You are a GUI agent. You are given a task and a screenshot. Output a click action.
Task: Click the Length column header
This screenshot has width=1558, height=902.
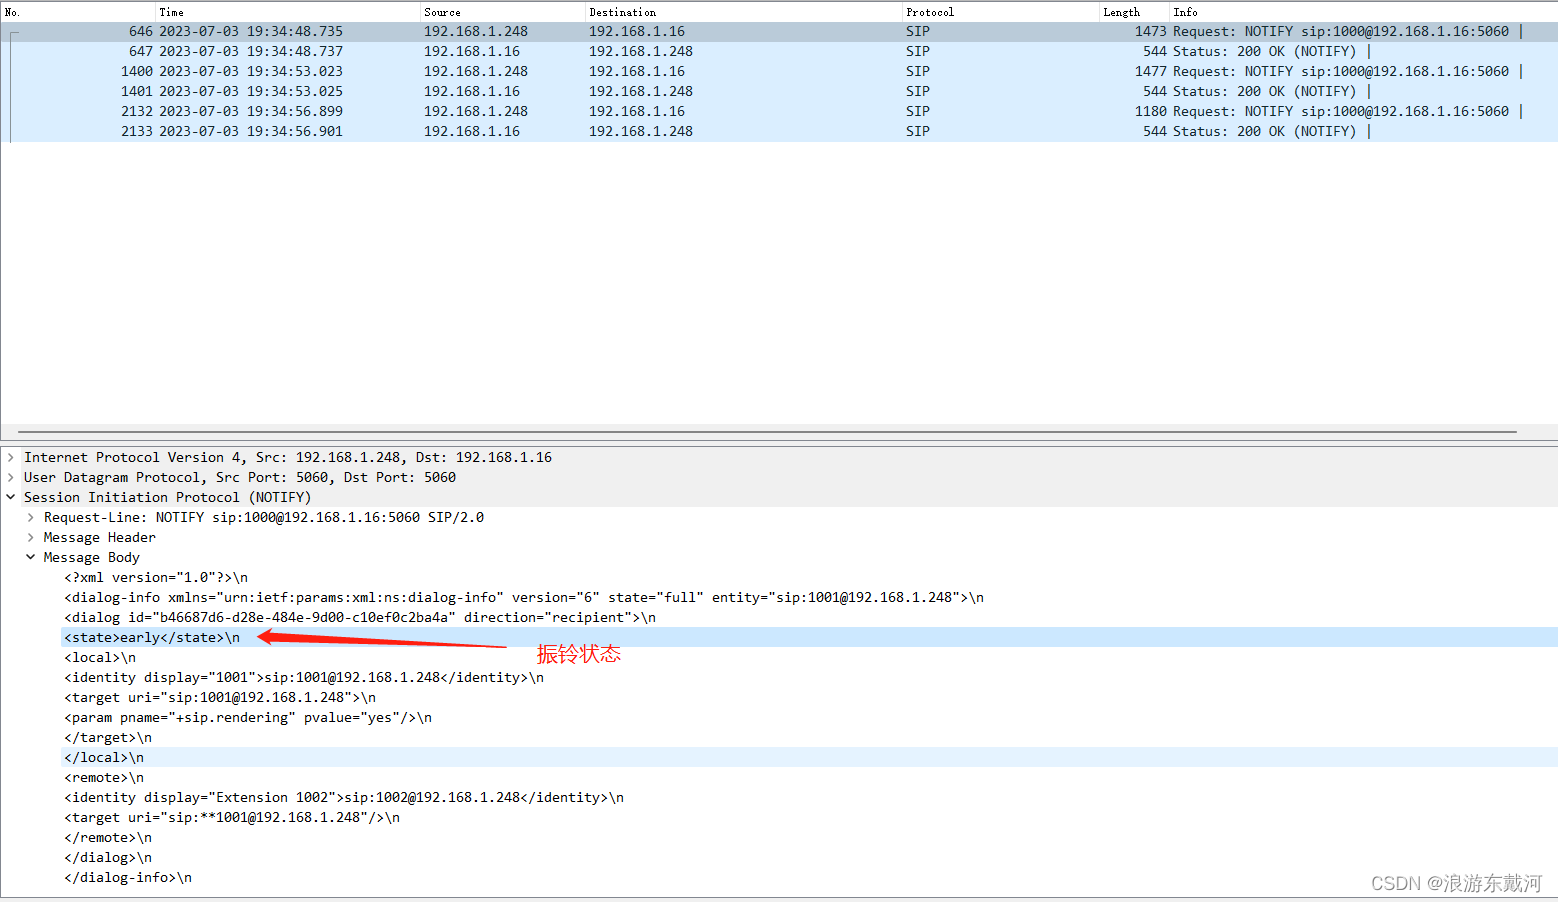[x=1134, y=12]
